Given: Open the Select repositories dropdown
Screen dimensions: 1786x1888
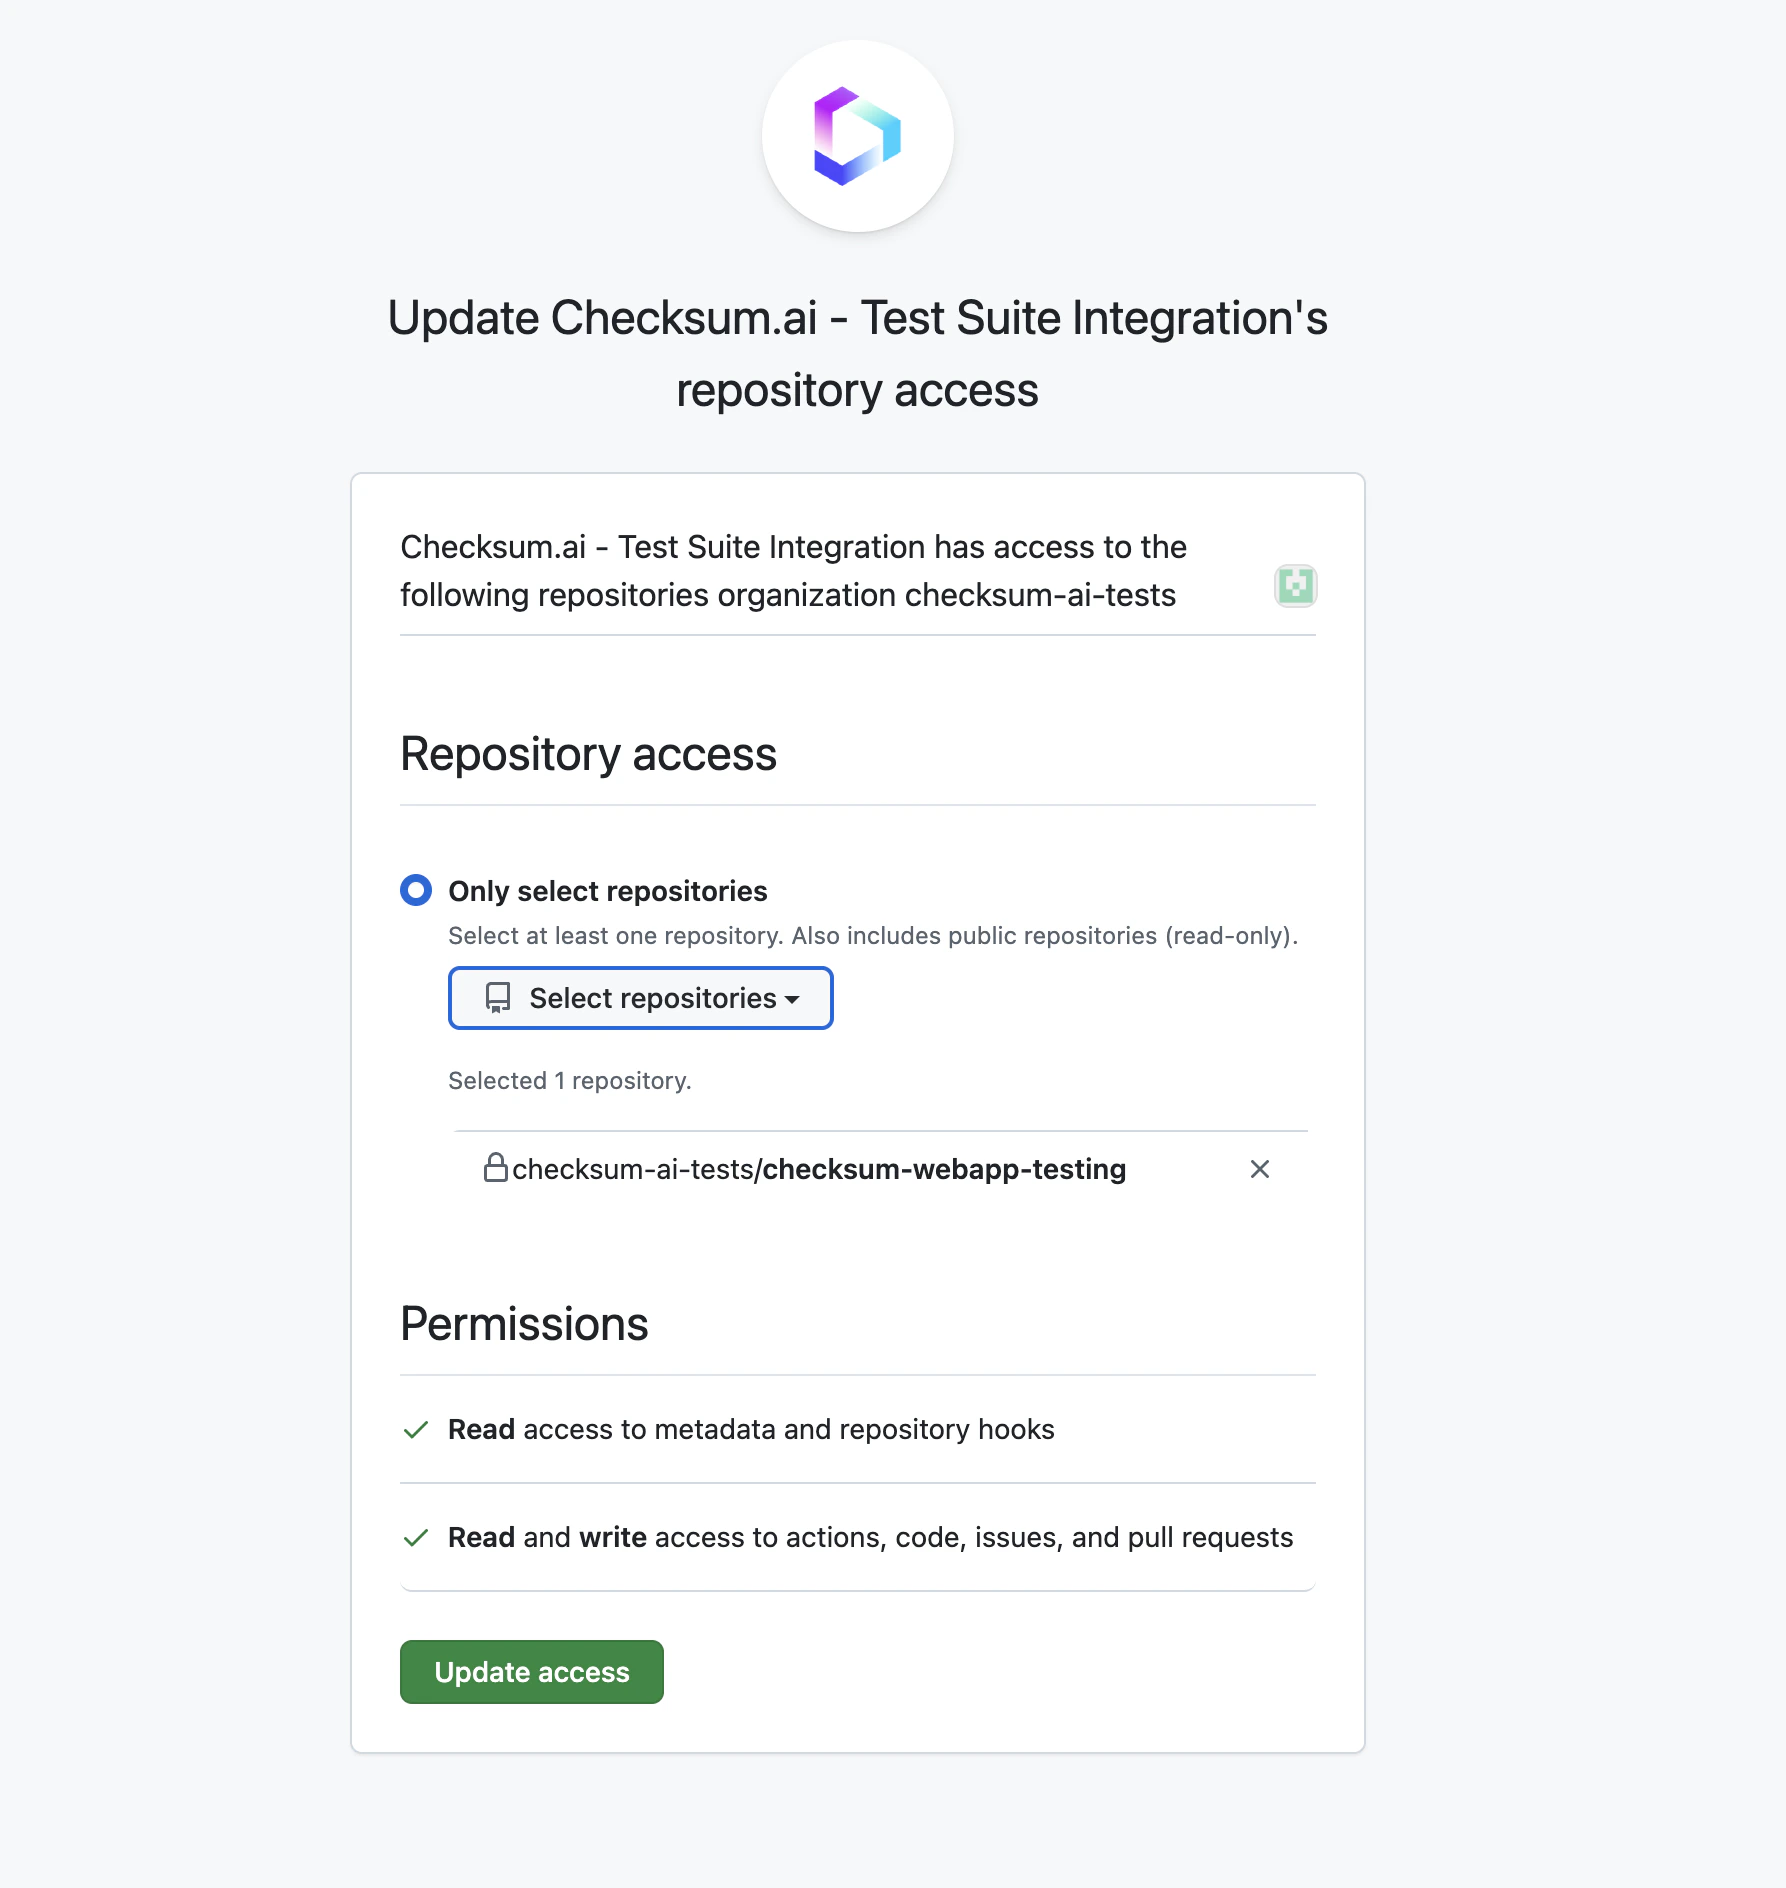Looking at the screenshot, I should click(640, 997).
